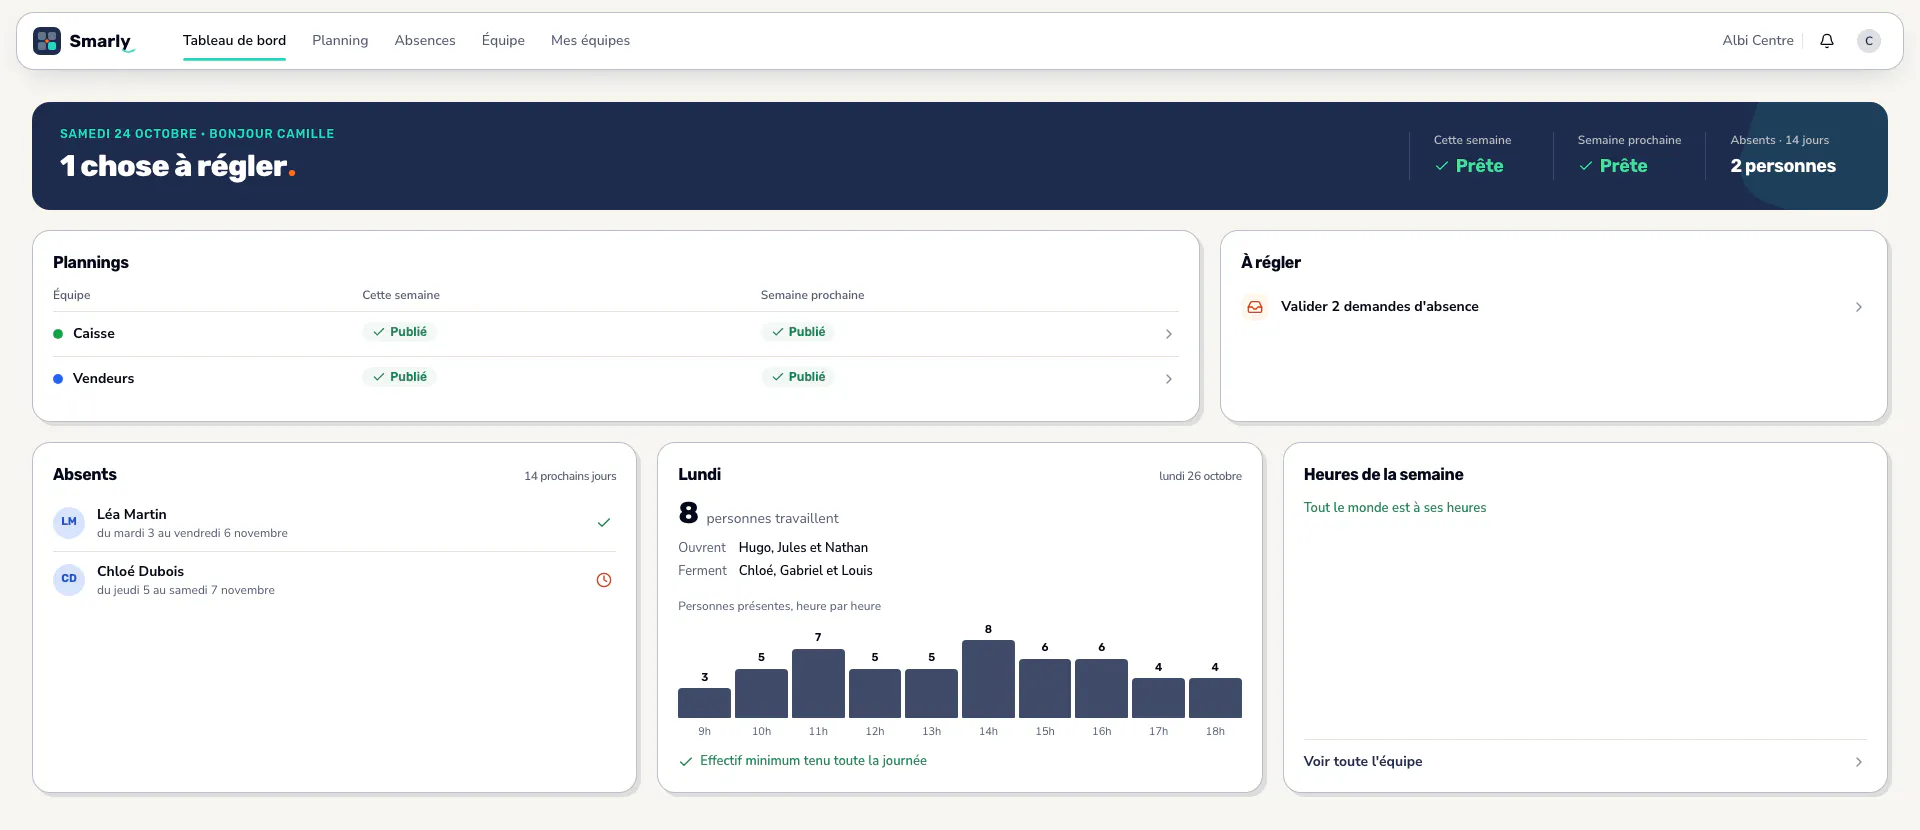This screenshot has width=1920, height=830.
Task: Click the LM avatar of Léa Martin
Action: (69, 522)
